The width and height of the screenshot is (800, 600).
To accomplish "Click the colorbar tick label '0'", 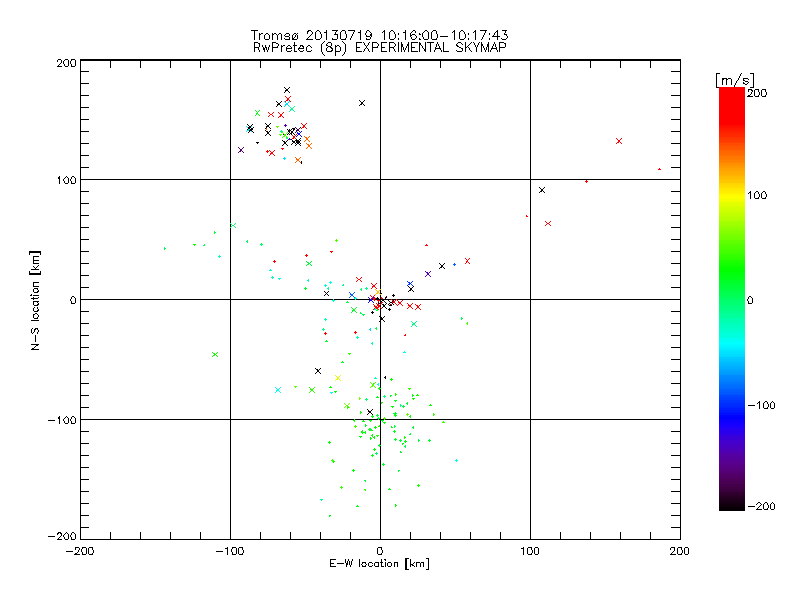I will [750, 300].
